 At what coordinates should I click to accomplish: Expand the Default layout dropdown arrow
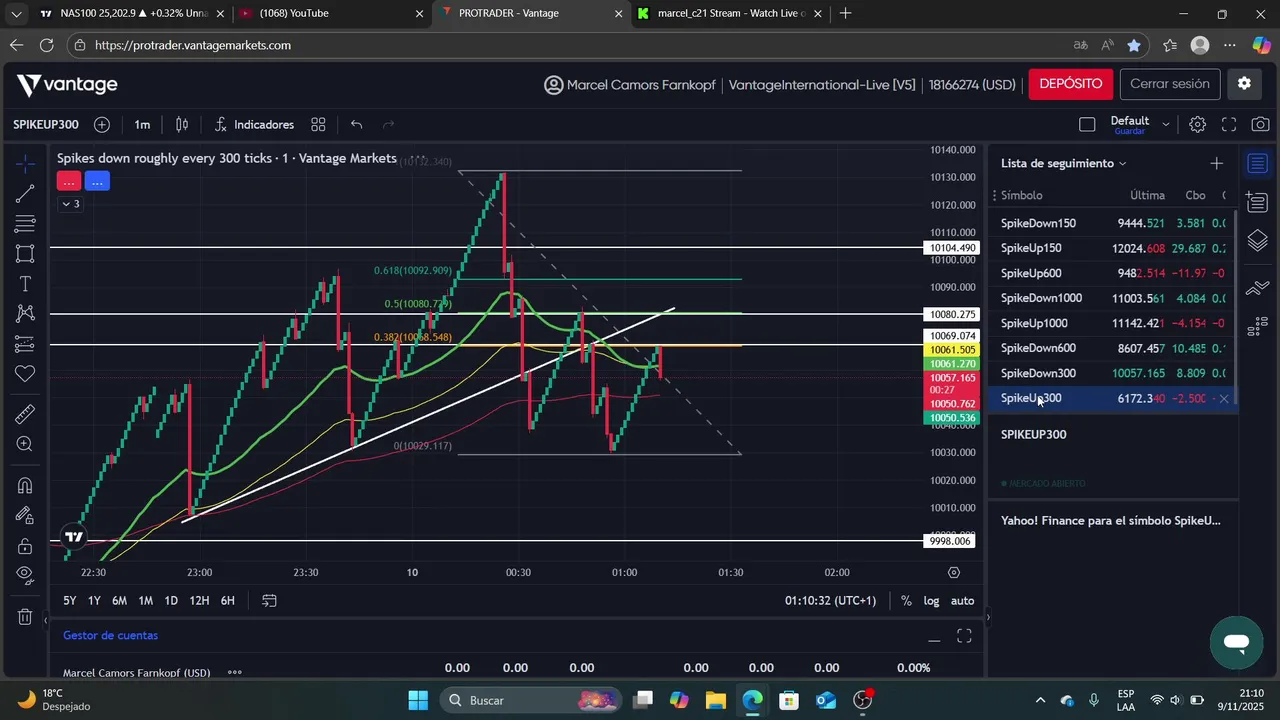coord(1166,125)
